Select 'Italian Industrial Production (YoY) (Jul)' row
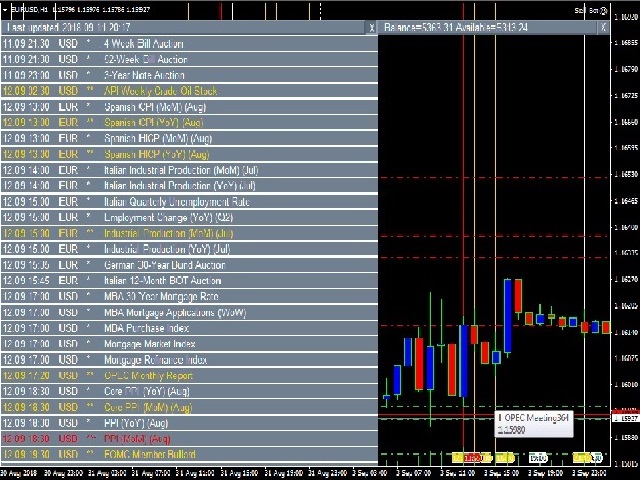The height and width of the screenshot is (480, 640). [189, 186]
